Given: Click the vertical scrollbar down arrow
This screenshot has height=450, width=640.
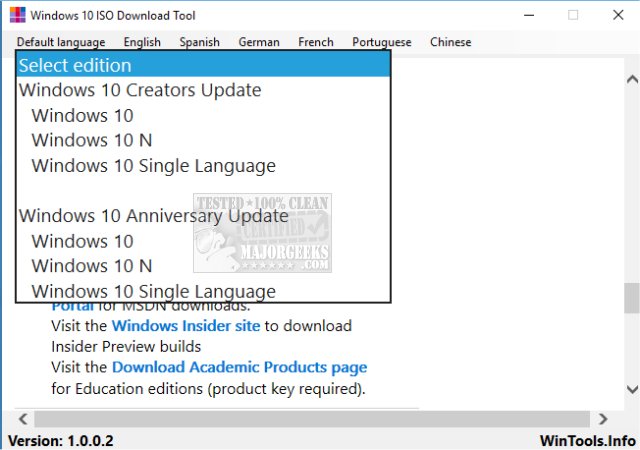Looking at the screenshot, I should (632, 389).
